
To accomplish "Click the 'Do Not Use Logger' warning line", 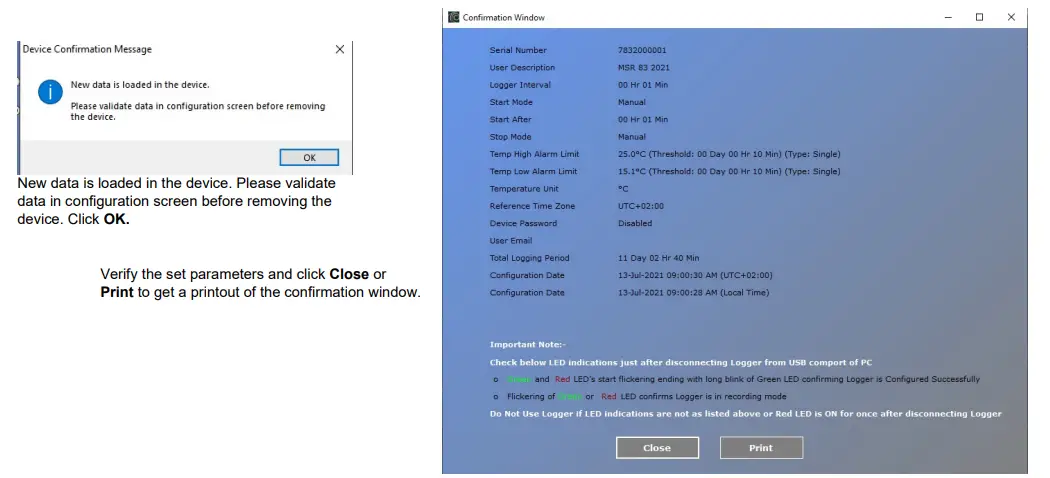I will click(x=745, y=414).
